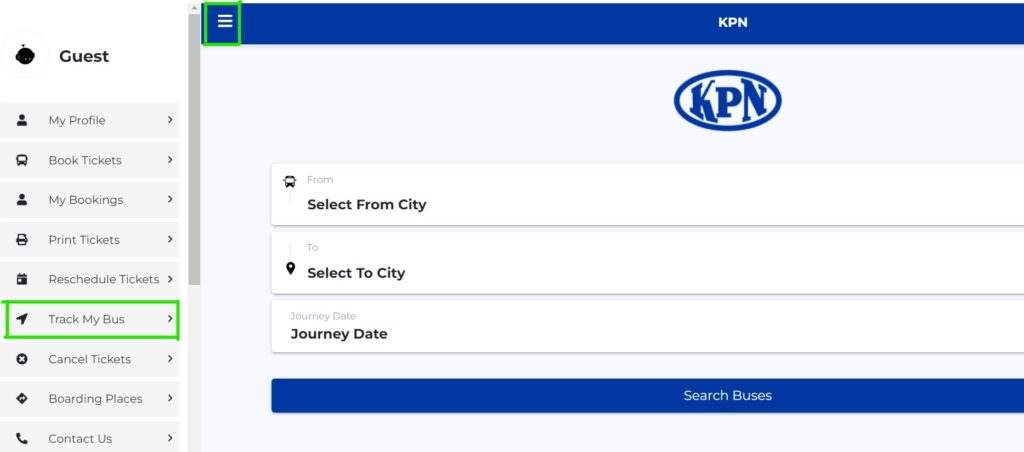Click the Boarding Places direction icon
Screen dimensions: 1024x452
tap(22, 398)
